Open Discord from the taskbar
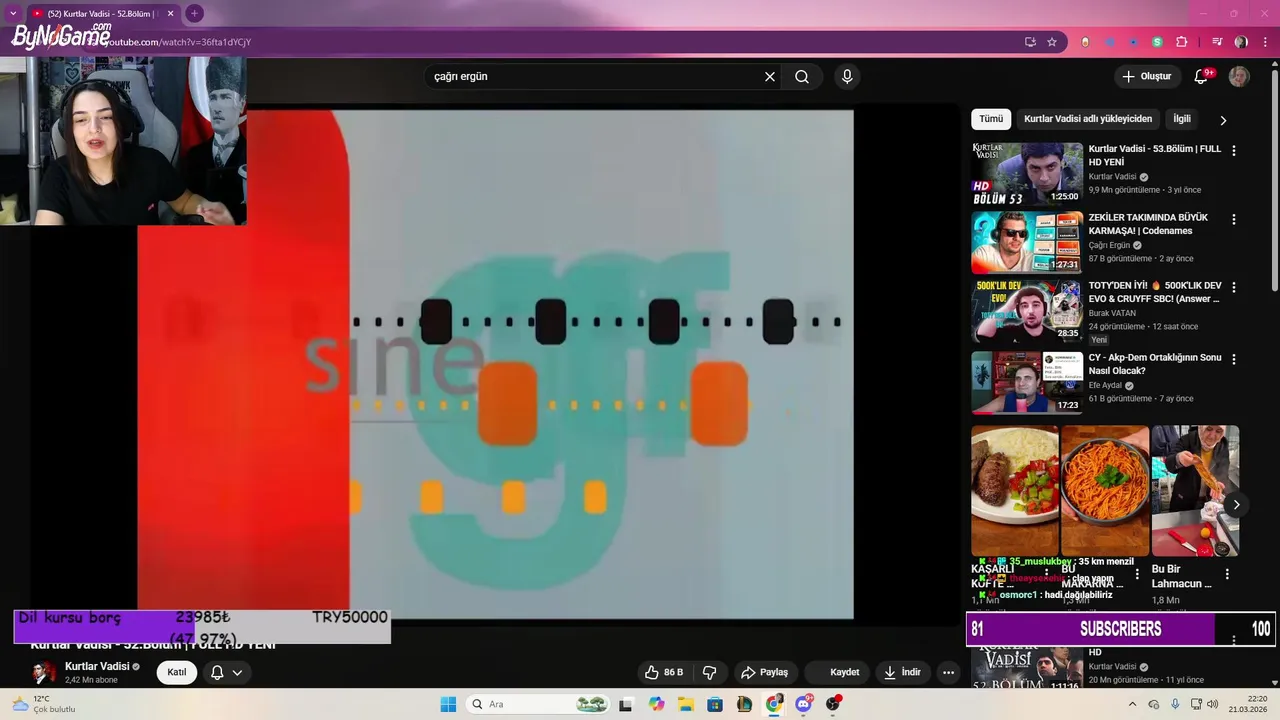This screenshot has width=1280, height=720. tap(804, 704)
